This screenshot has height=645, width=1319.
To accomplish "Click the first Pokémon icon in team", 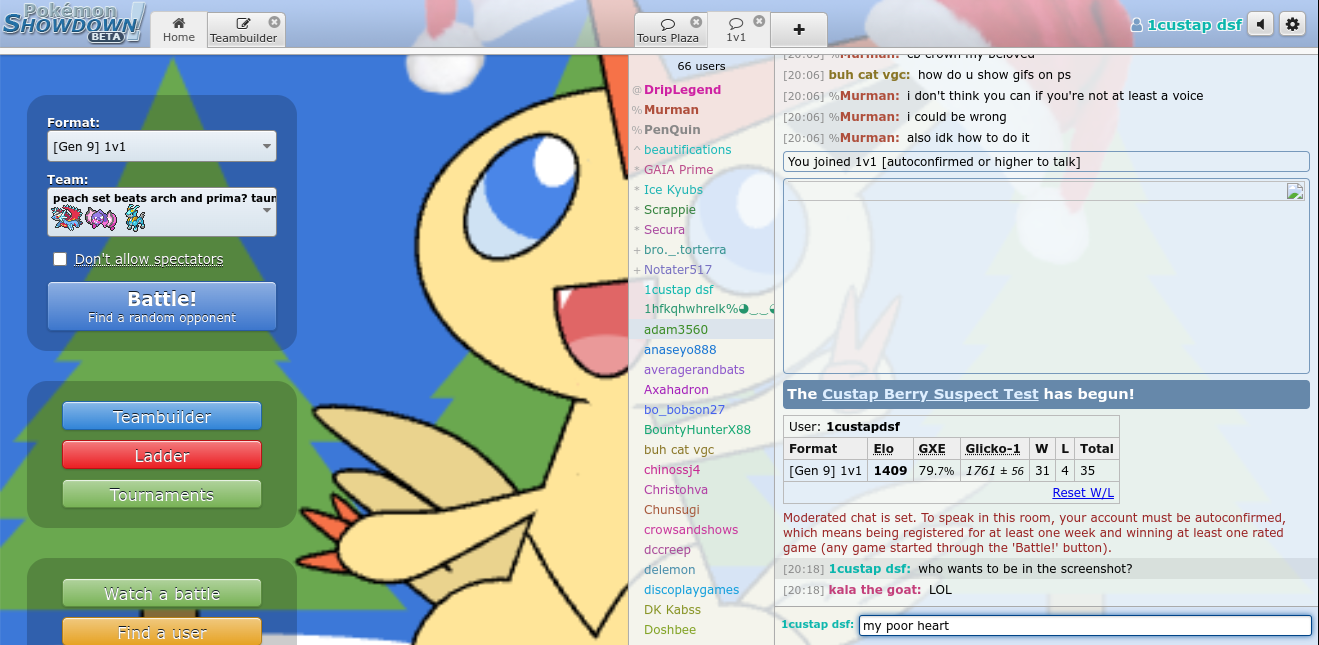I will tap(65, 218).
